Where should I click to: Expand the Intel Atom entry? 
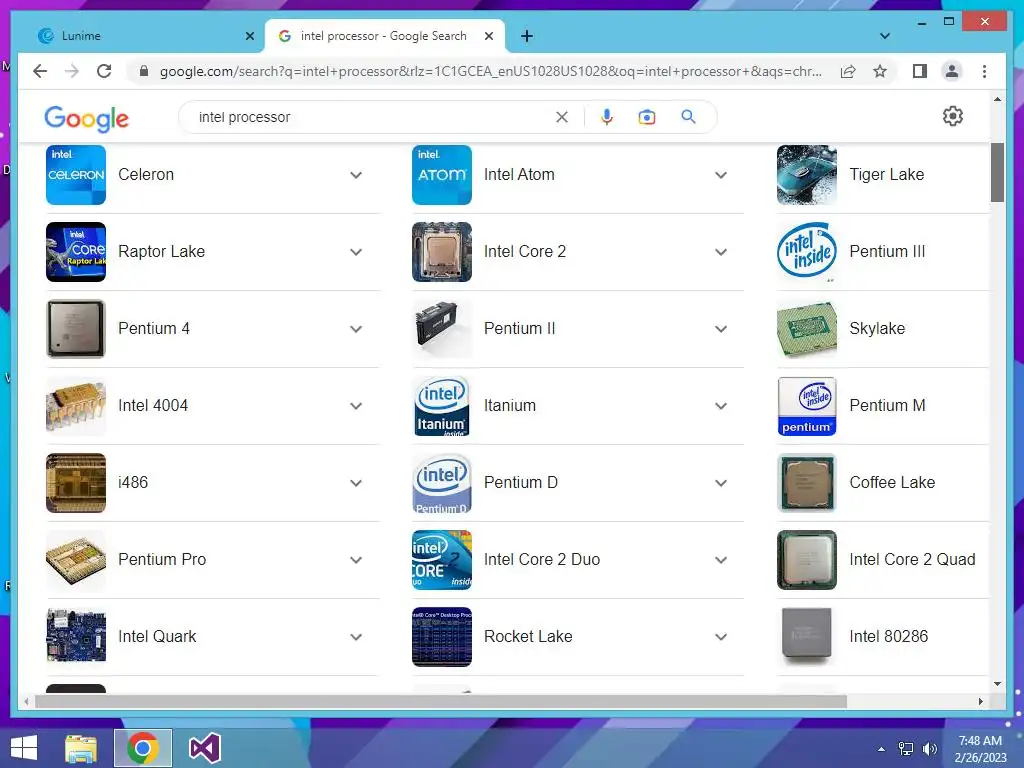[x=721, y=175]
